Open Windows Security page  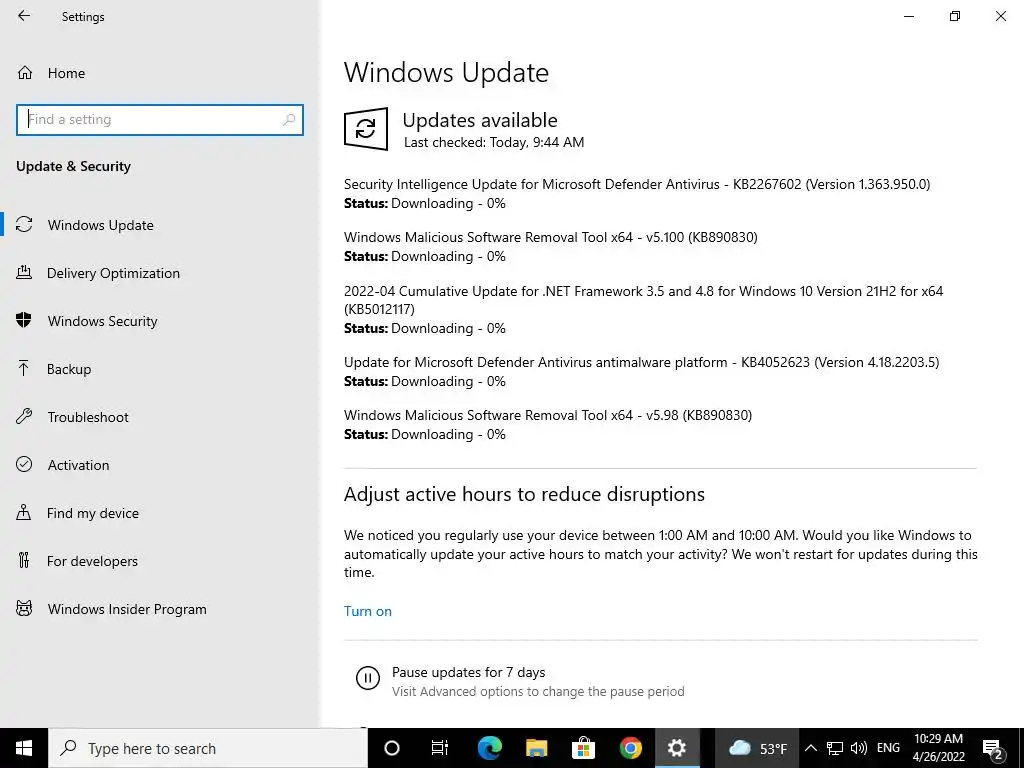pos(103,321)
